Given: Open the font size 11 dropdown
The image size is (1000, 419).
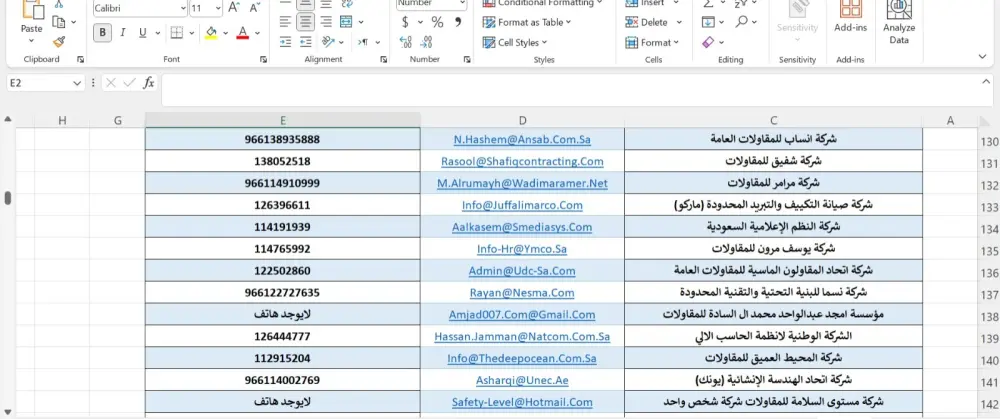Looking at the screenshot, I should pos(218,8).
